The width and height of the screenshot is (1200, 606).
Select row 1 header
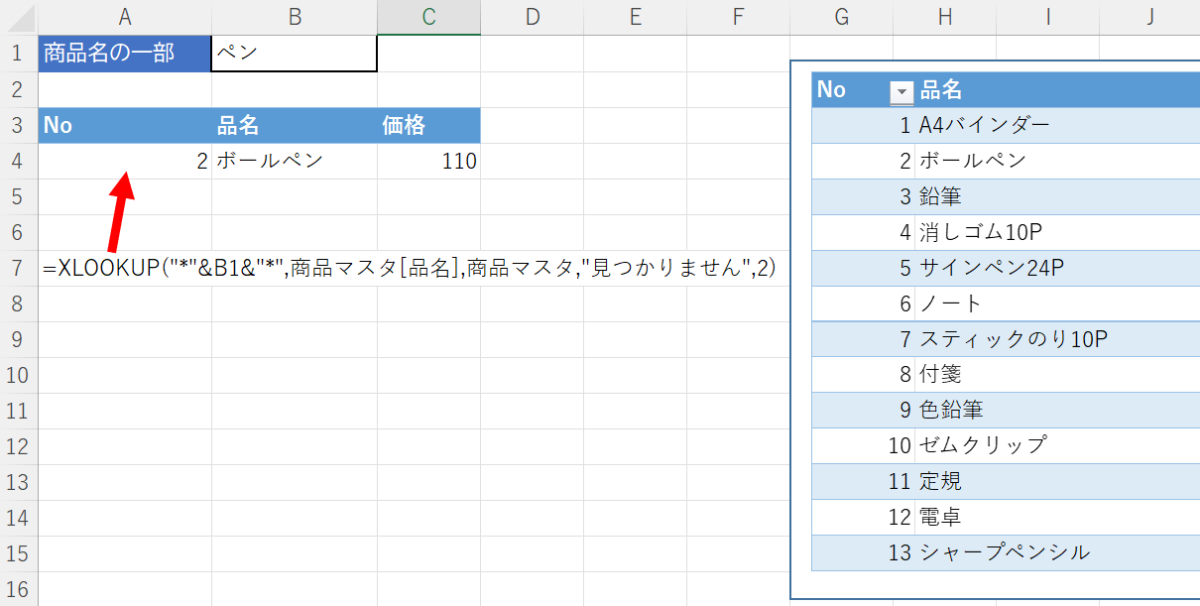pos(19,53)
